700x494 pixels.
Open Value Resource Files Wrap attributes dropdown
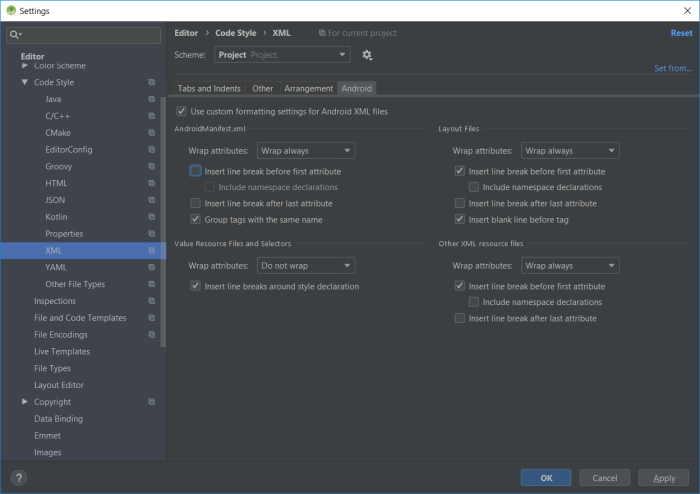point(306,266)
